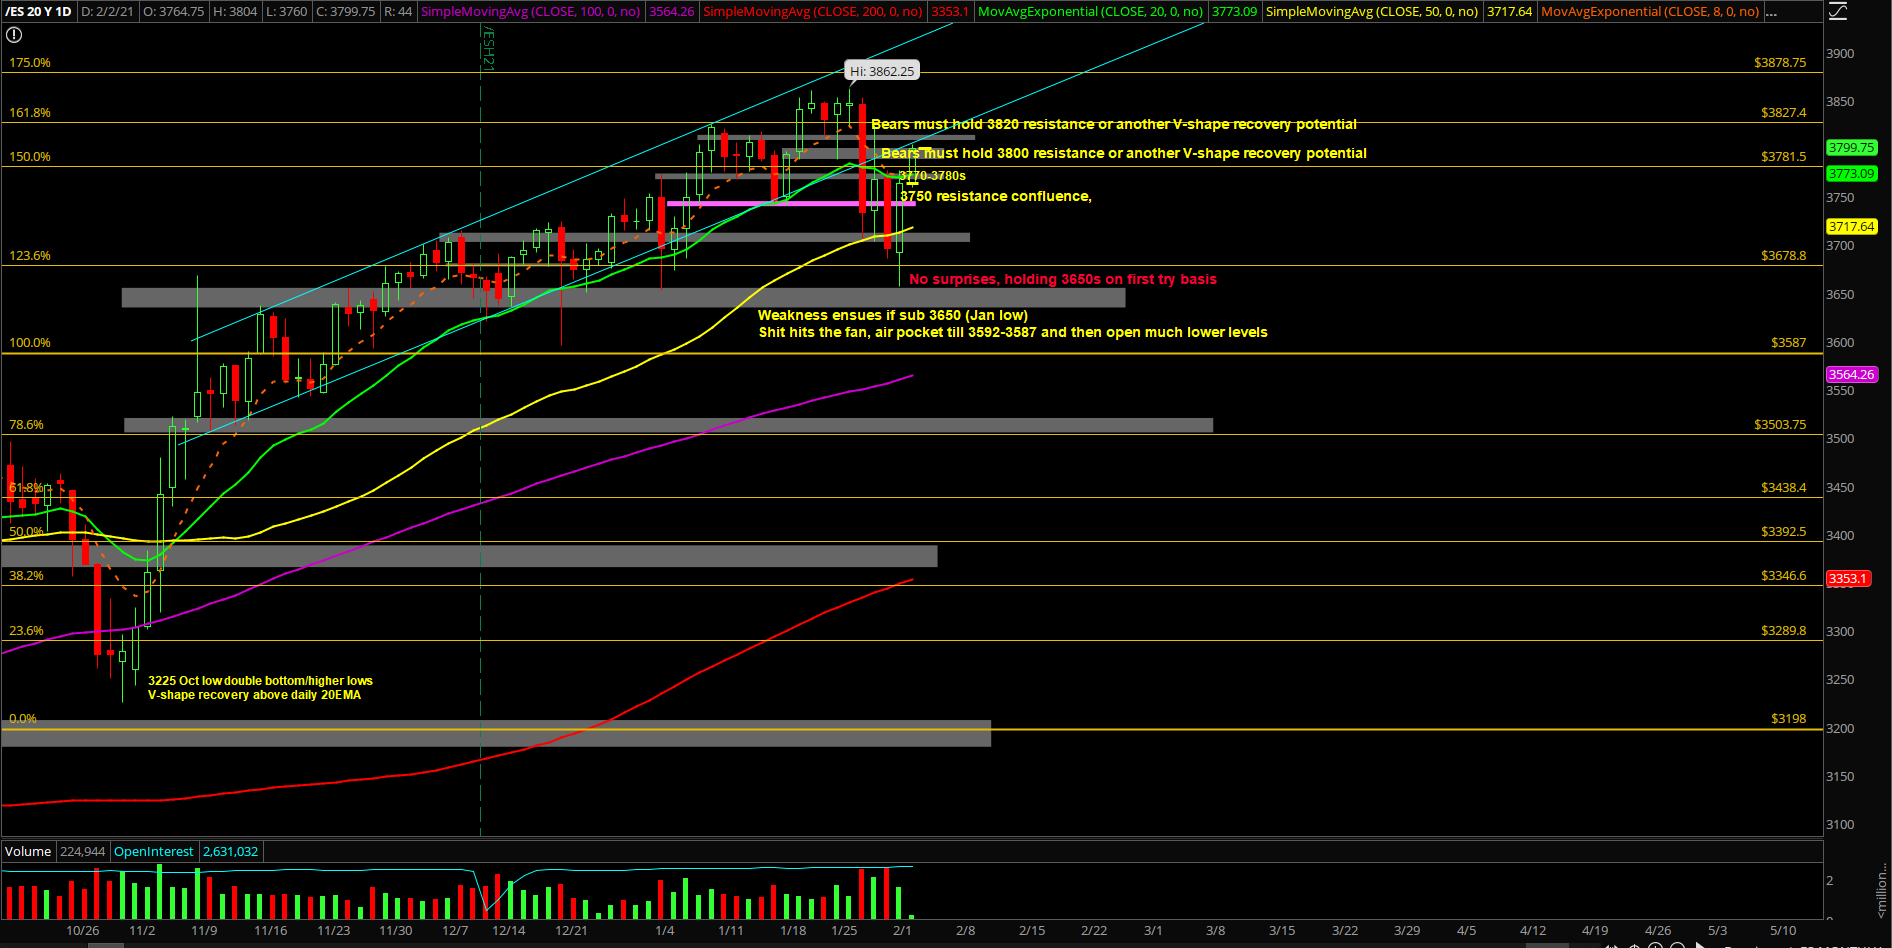Select the 161.8% Fibonacci level label
The width and height of the screenshot is (1892, 948).
(30, 113)
